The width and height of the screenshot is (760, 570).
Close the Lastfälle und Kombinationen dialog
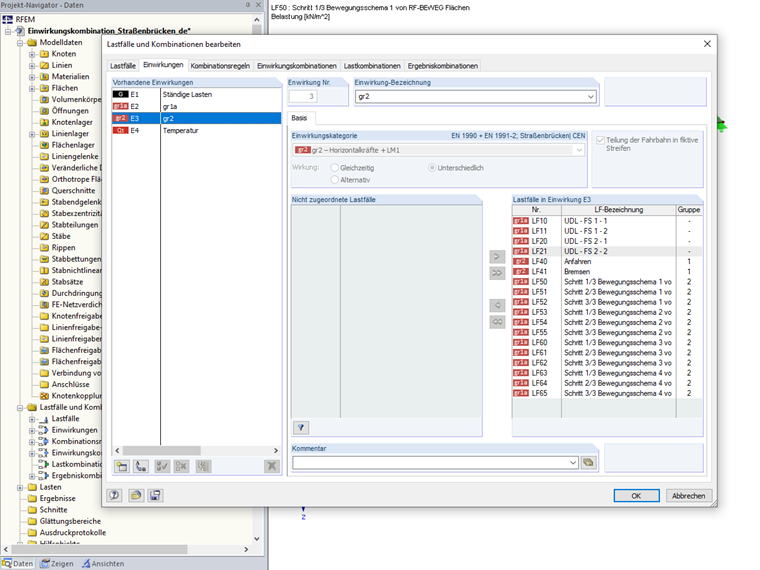click(707, 44)
